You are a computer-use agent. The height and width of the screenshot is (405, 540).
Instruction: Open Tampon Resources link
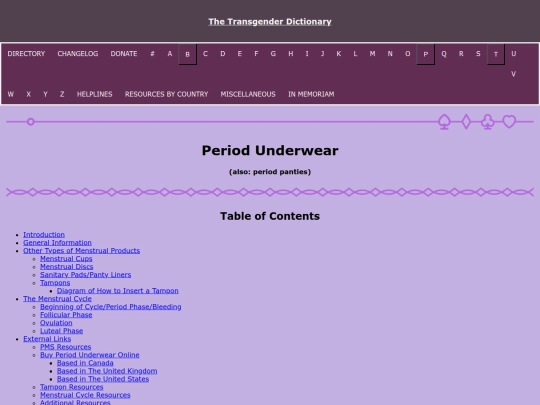pyautogui.click(x=72, y=387)
